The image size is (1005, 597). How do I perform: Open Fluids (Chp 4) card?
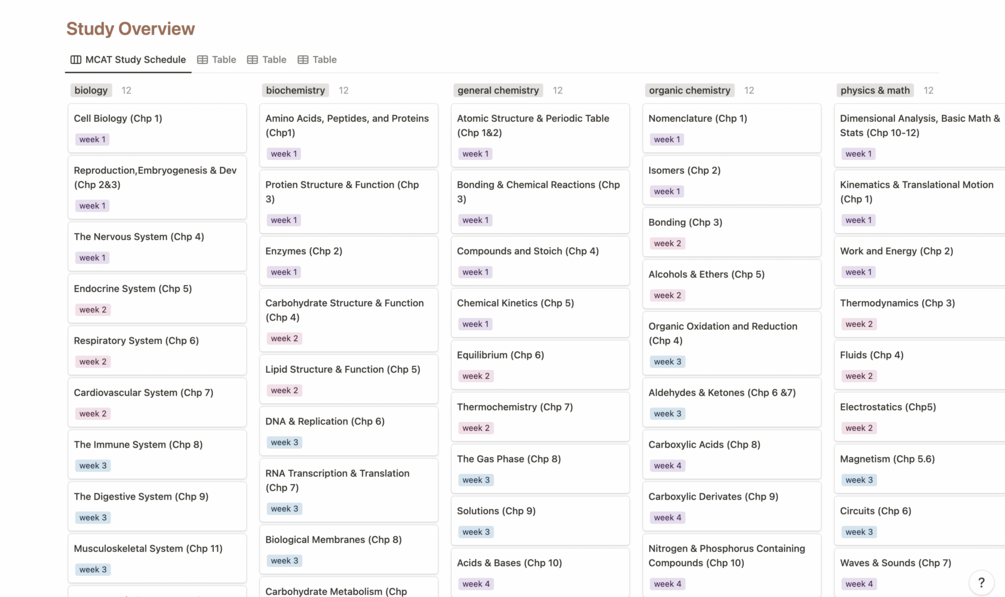pyautogui.click(x=920, y=365)
